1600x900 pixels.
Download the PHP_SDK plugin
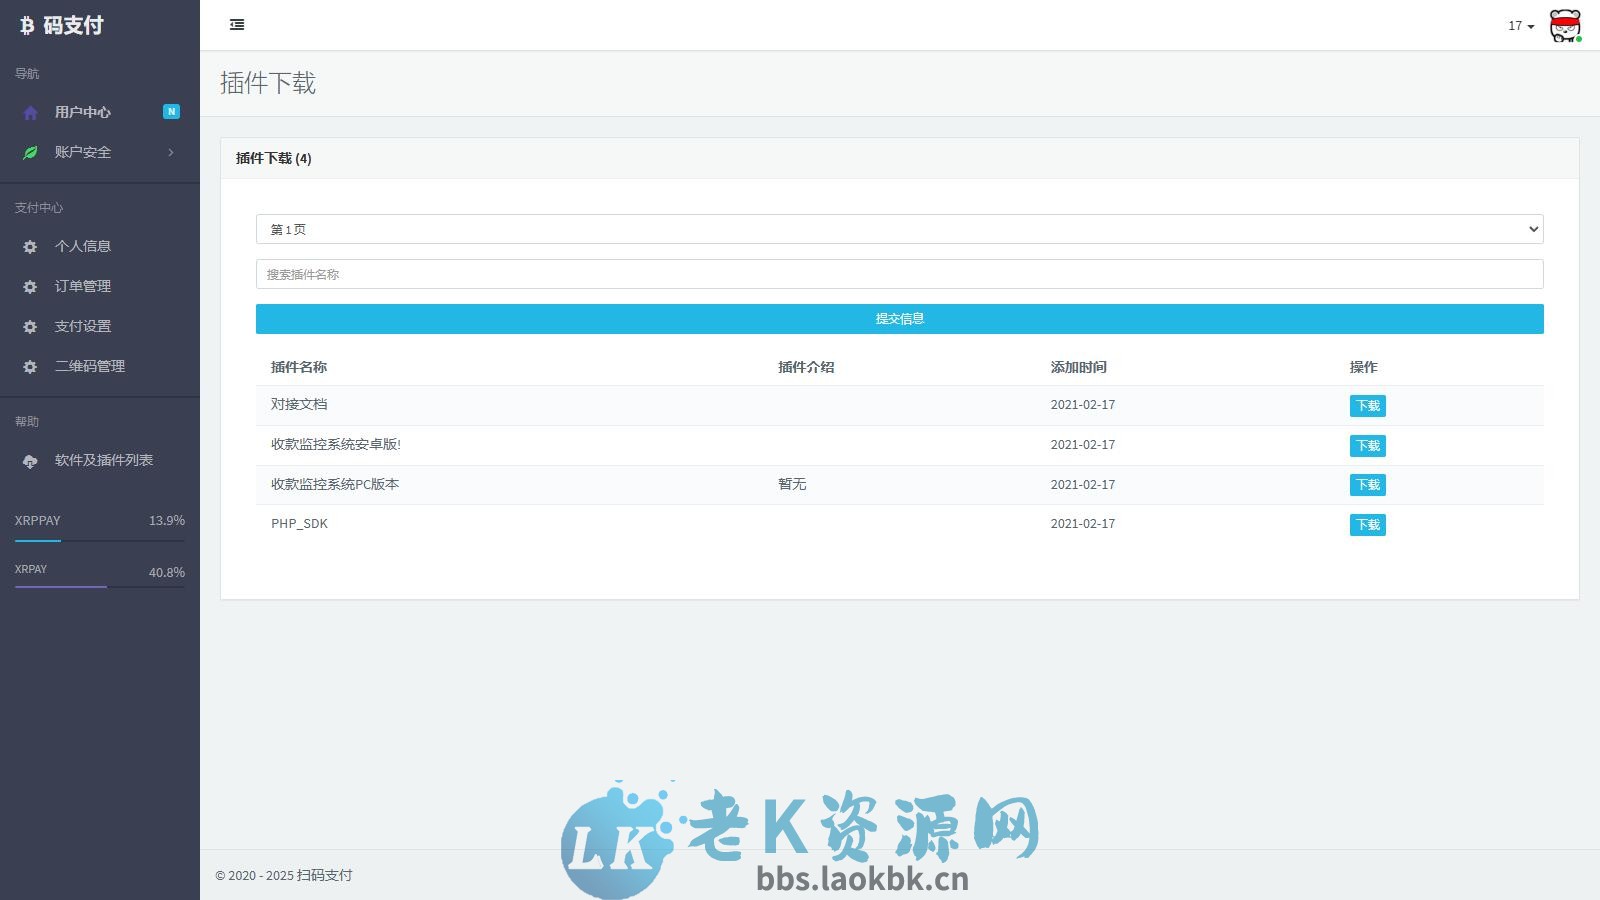1367,524
